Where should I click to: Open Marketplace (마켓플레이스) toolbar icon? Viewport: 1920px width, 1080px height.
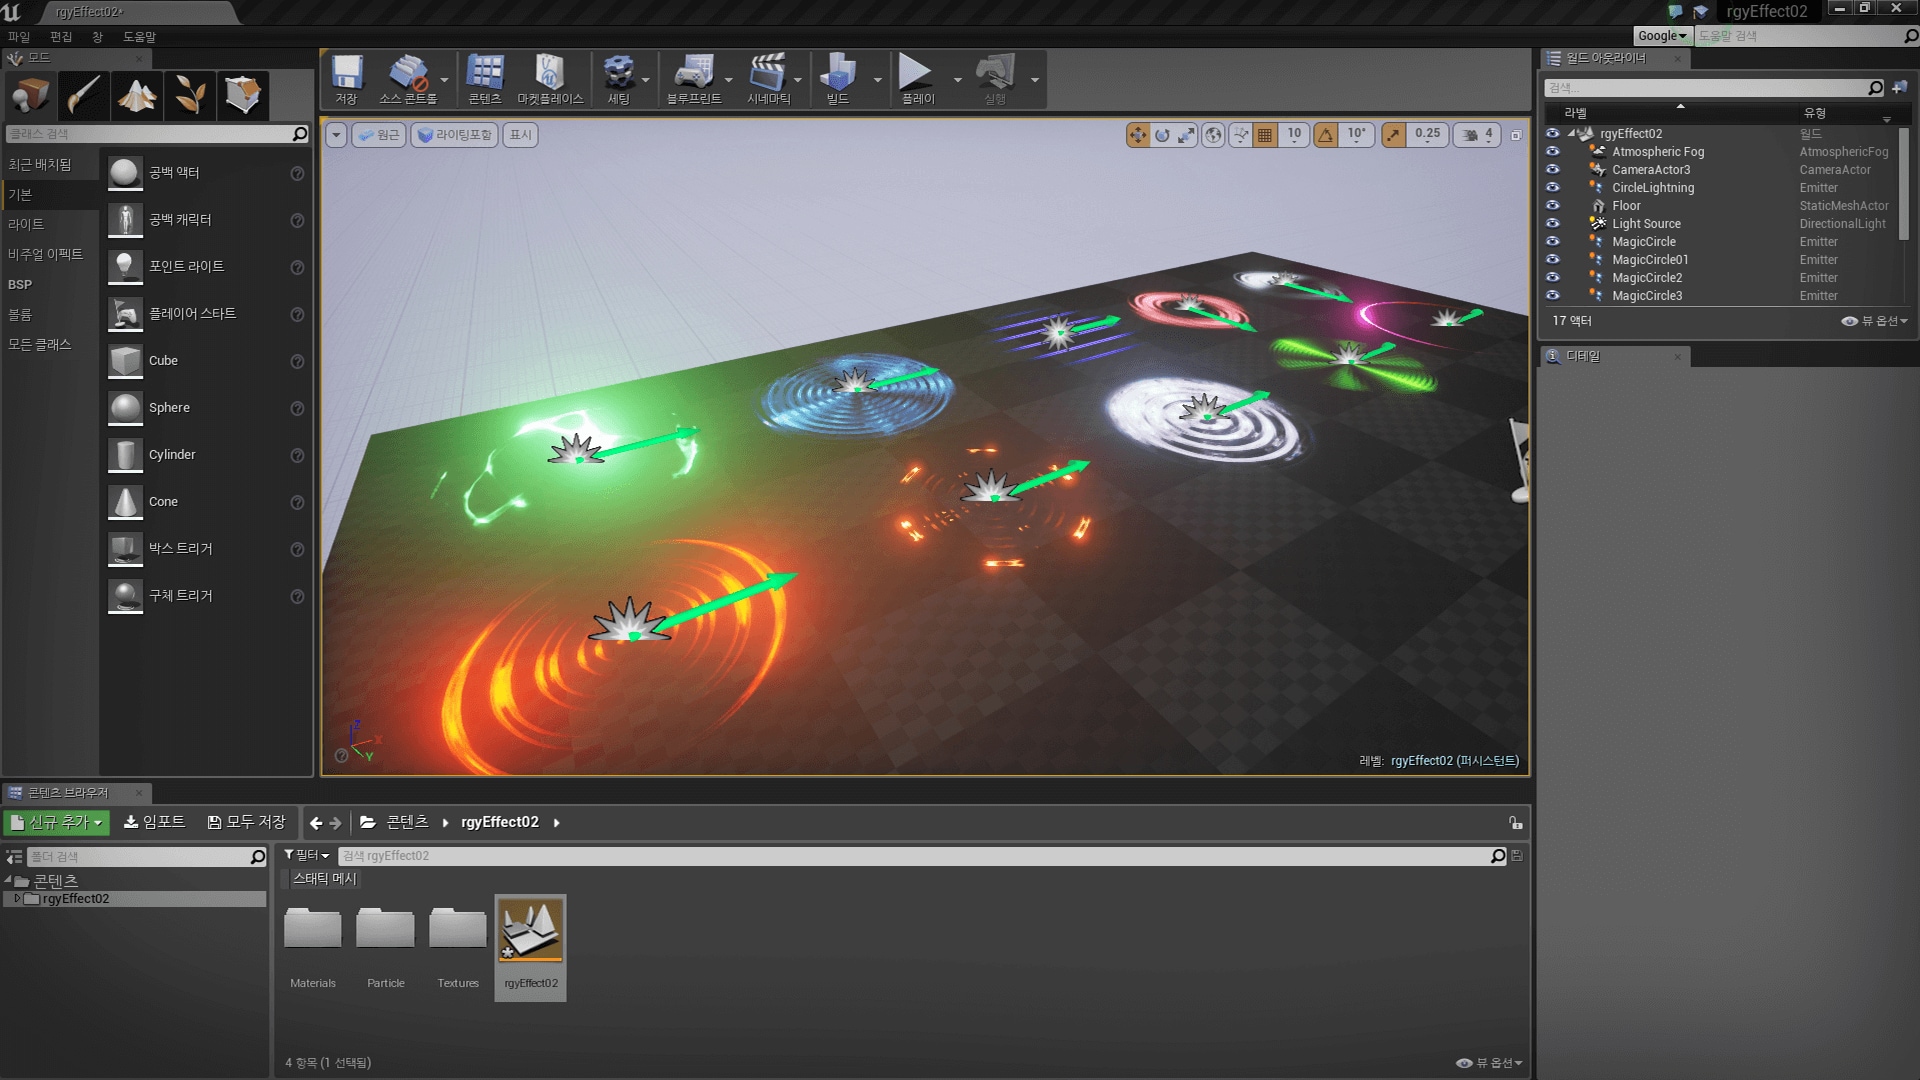(x=550, y=79)
